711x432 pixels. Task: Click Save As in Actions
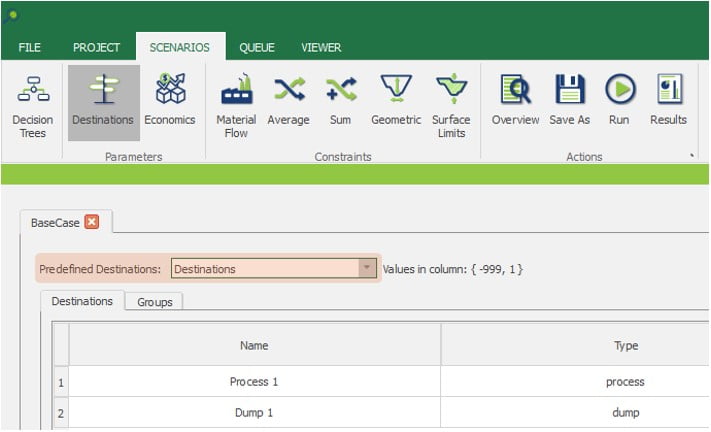[570, 102]
